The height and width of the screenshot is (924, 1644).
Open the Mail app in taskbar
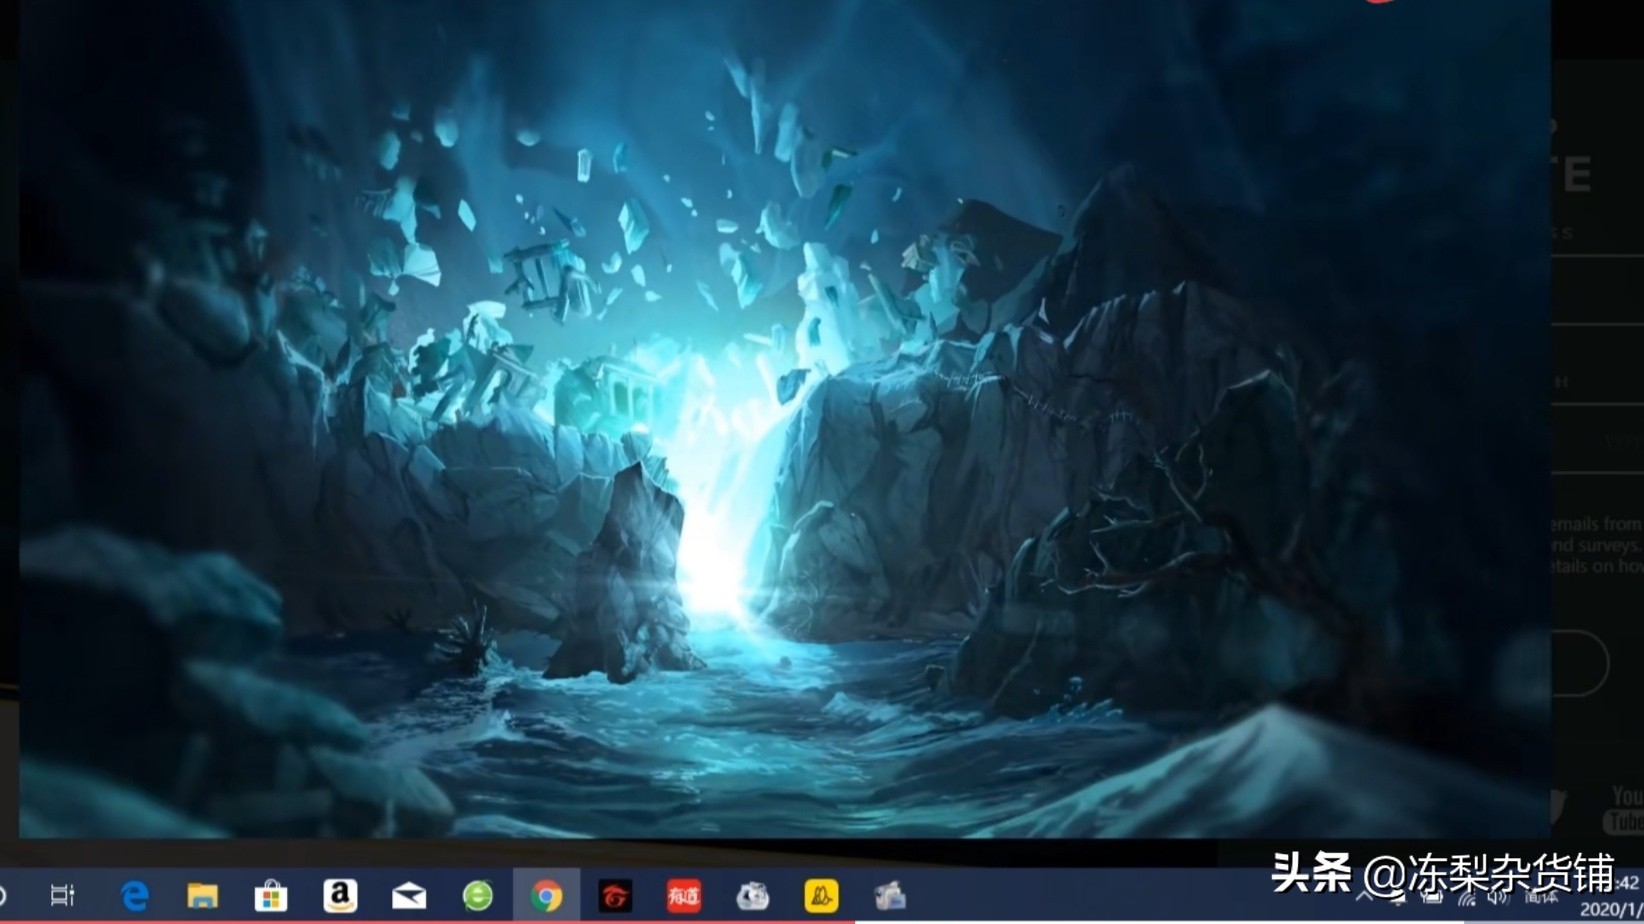408,895
